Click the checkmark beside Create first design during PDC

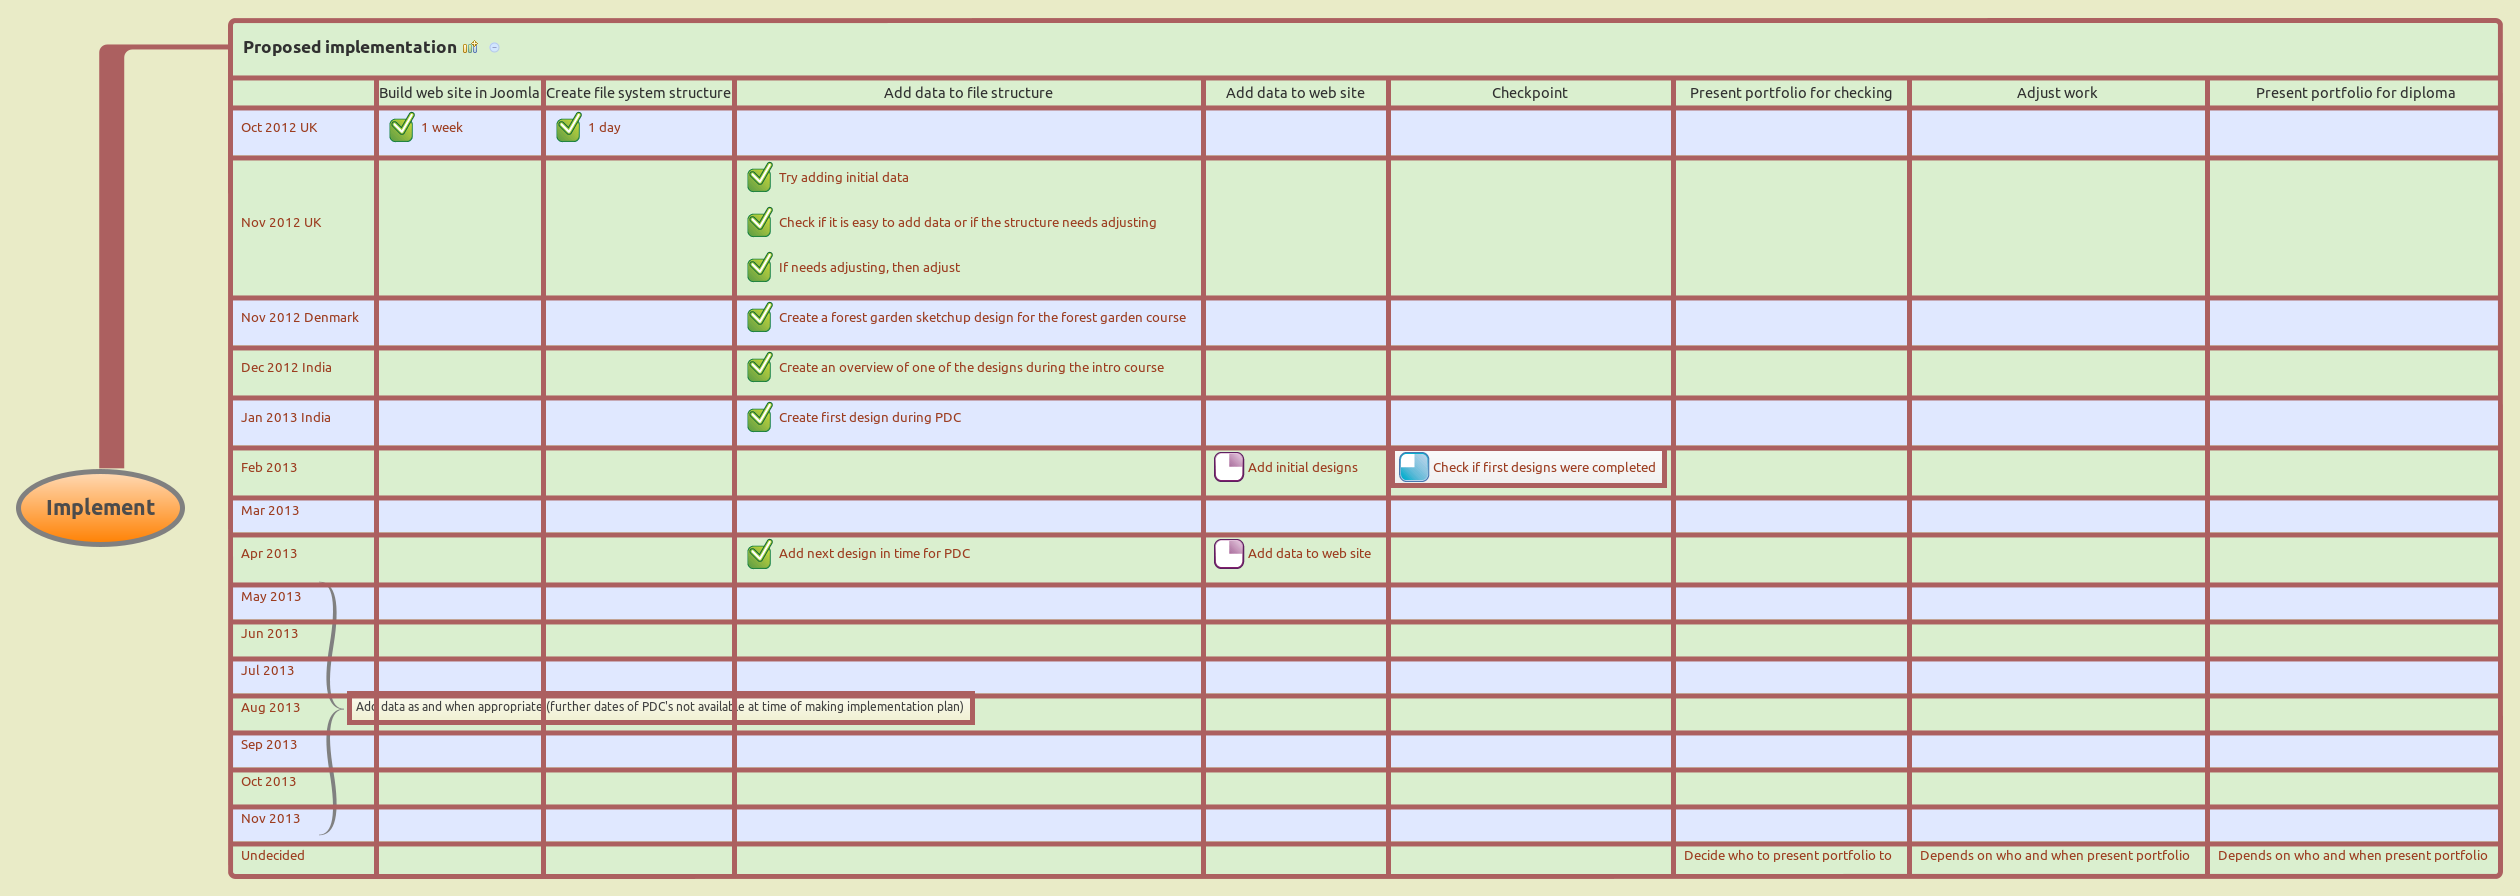coord(759,418)
